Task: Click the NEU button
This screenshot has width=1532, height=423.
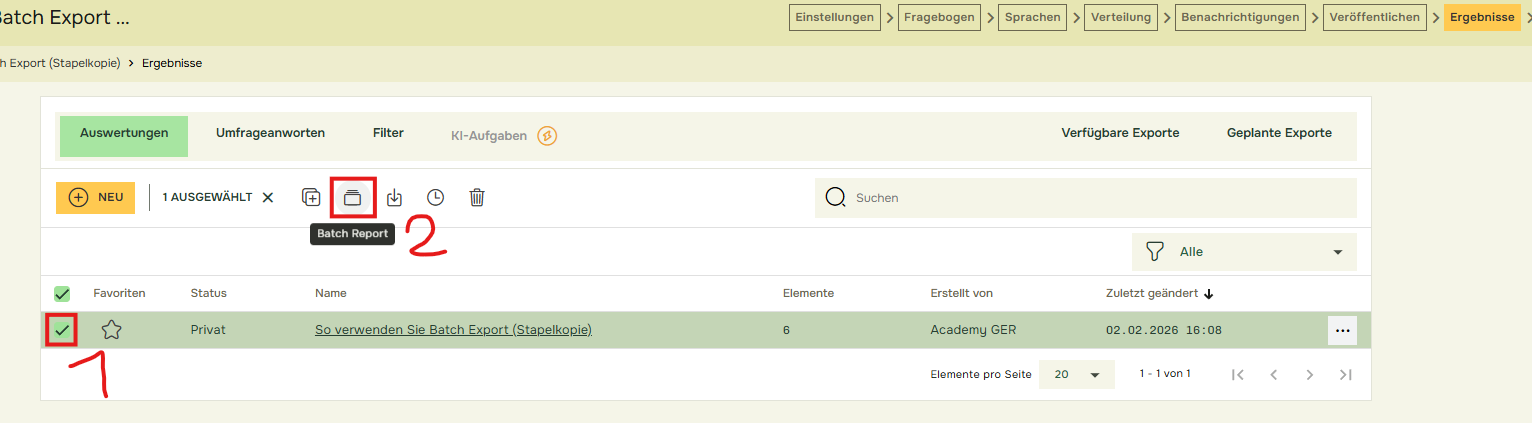Action: point(95,197)
